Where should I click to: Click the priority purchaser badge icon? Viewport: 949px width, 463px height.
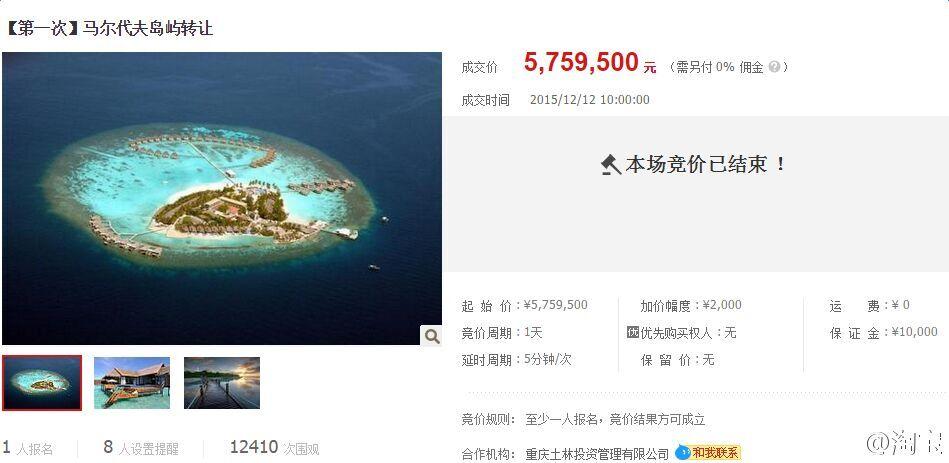(633, 332)
